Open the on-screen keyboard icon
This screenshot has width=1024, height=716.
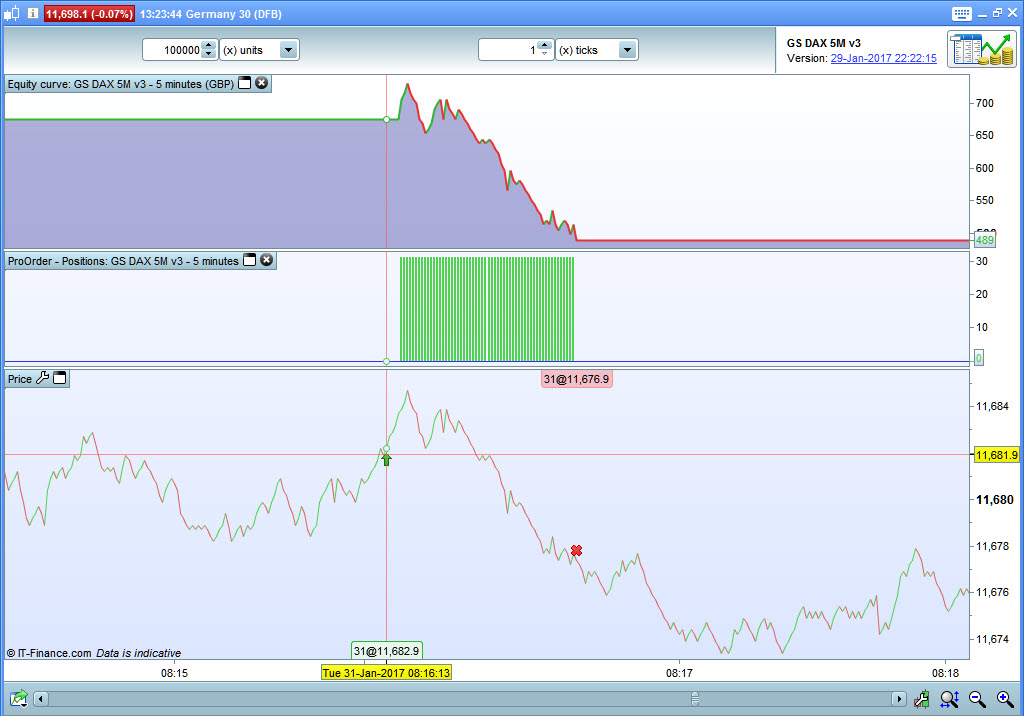tap(962, 14)
